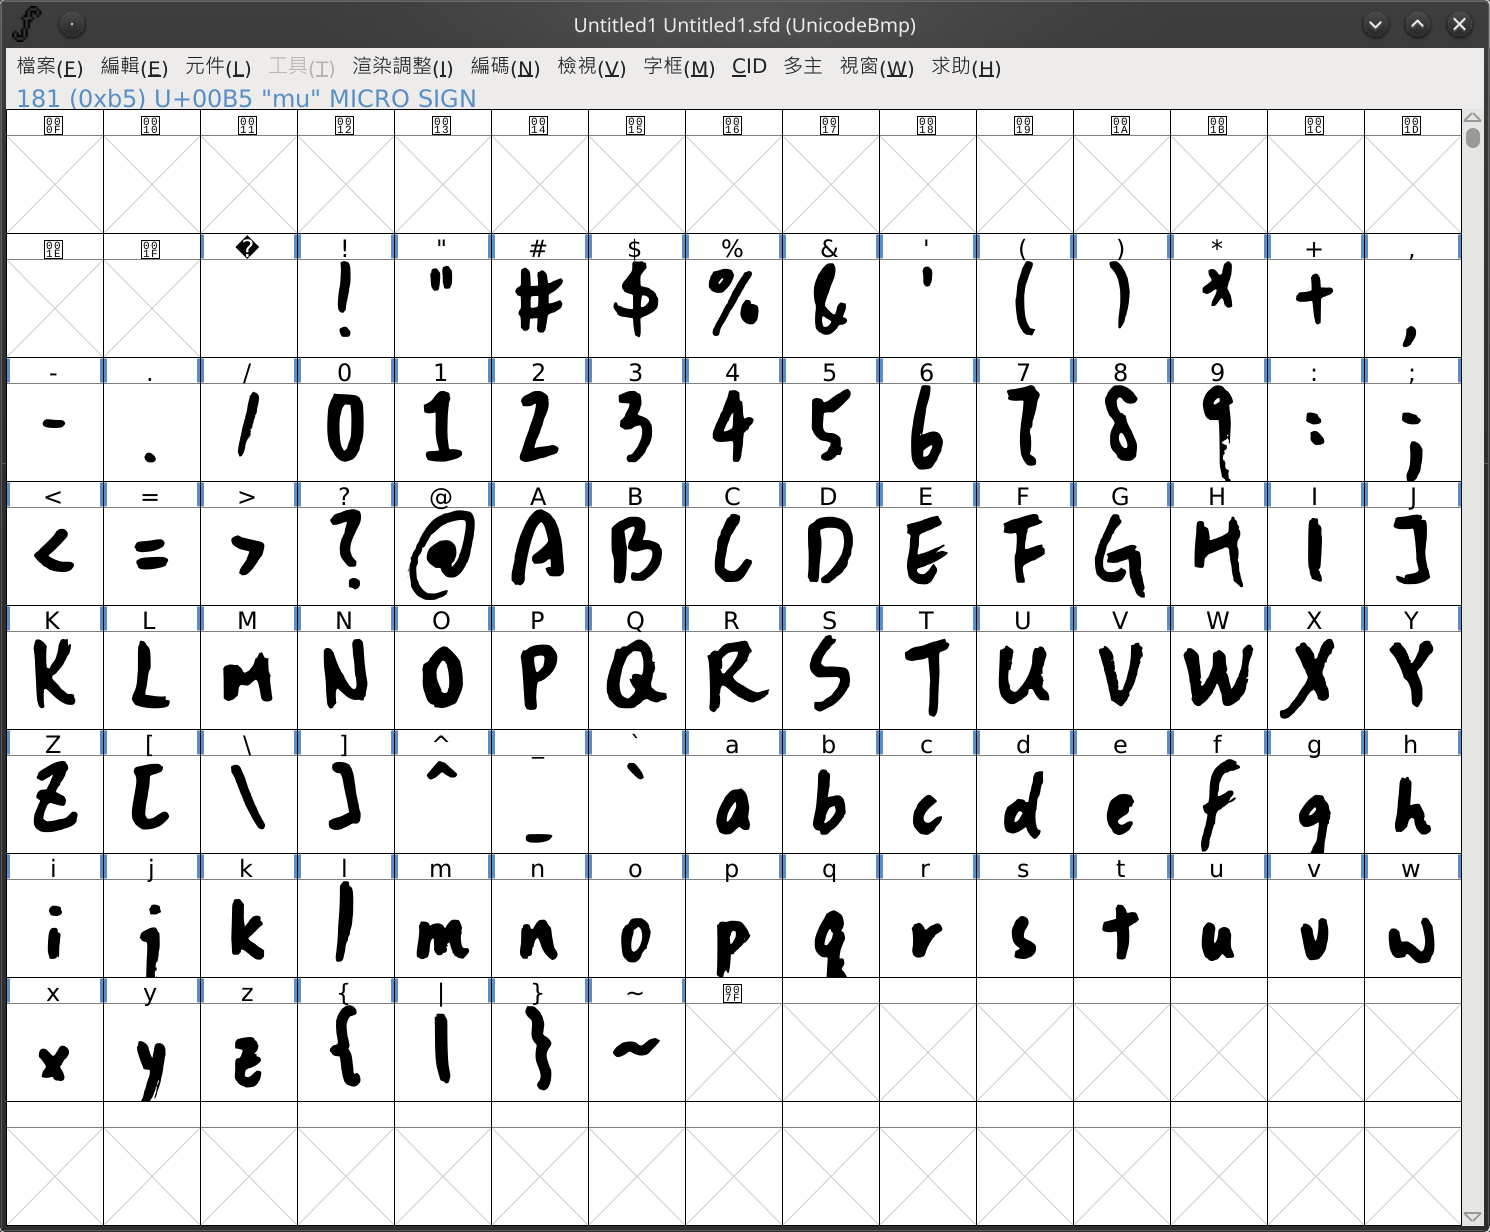Select the lowercase q glyph
1490x1232 pixels.
tap(830, 928)
